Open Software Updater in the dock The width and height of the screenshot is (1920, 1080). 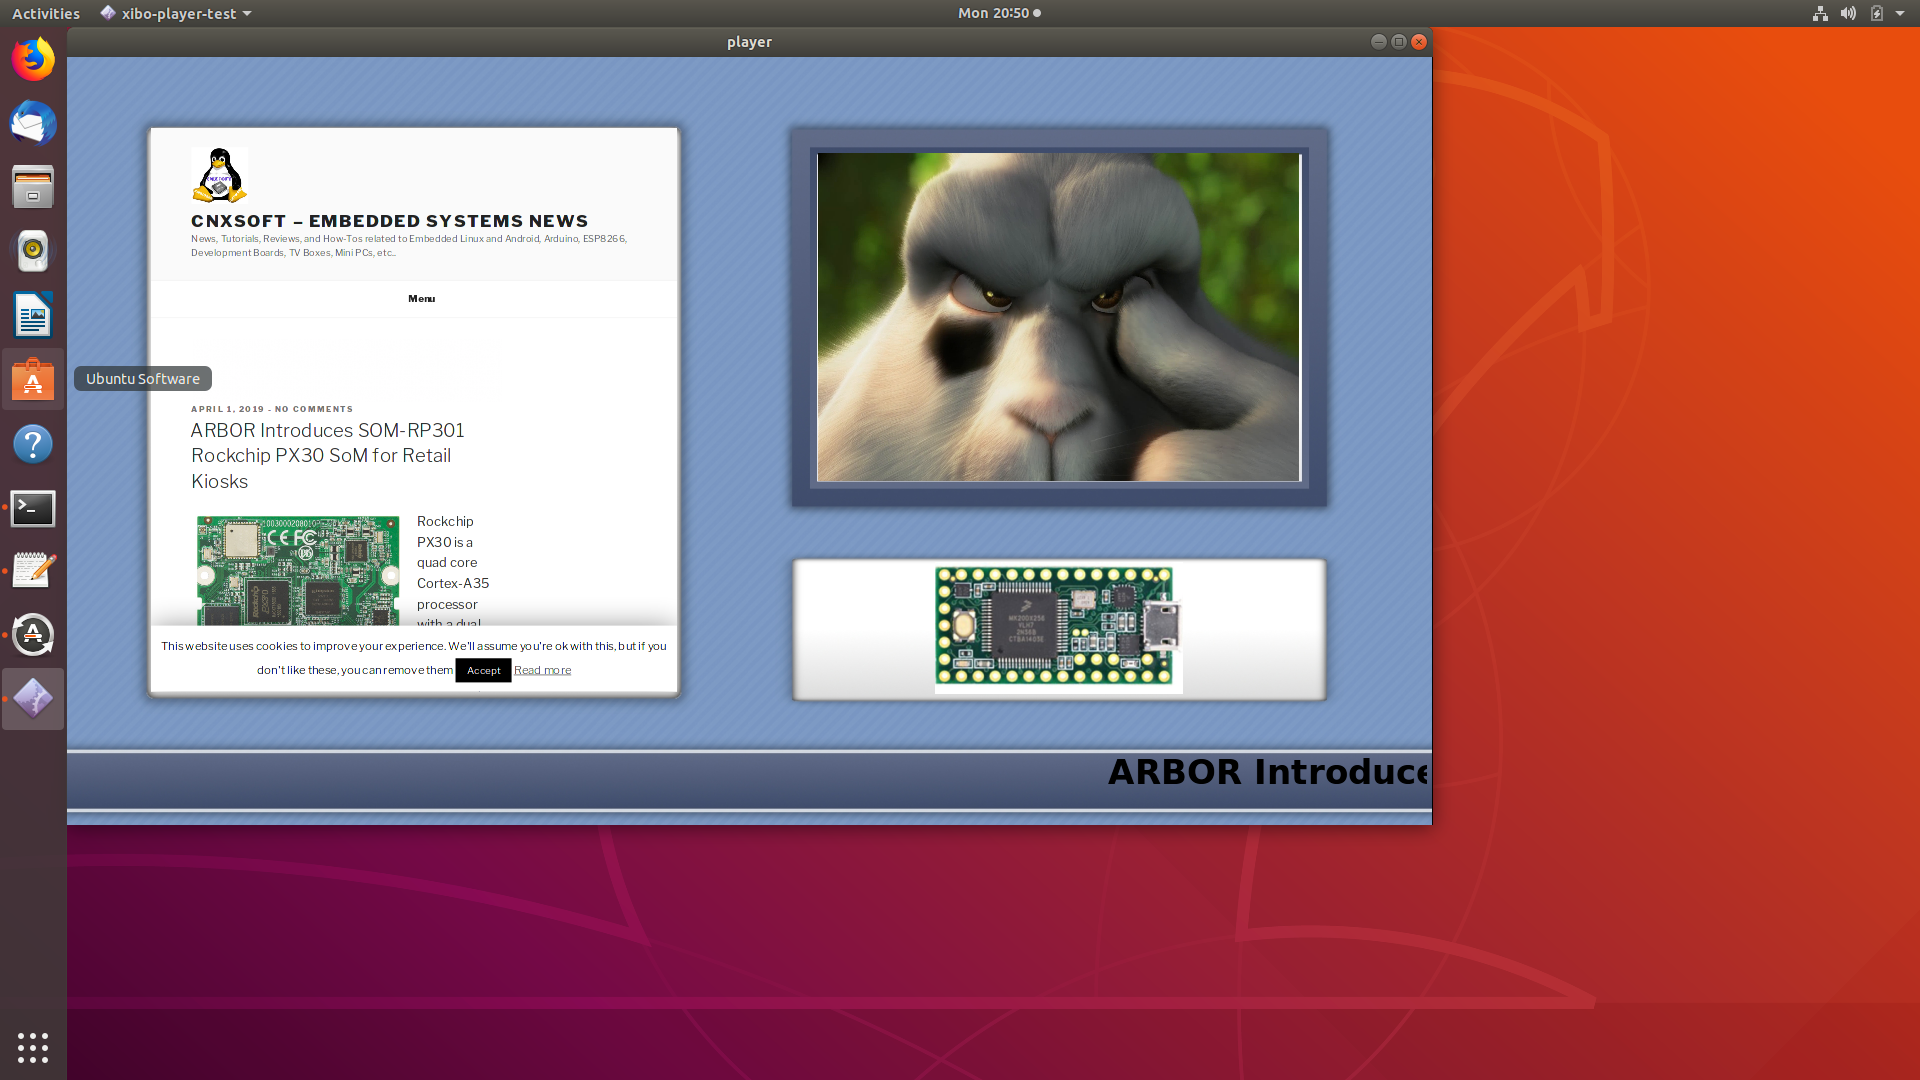tap(33, 635)
